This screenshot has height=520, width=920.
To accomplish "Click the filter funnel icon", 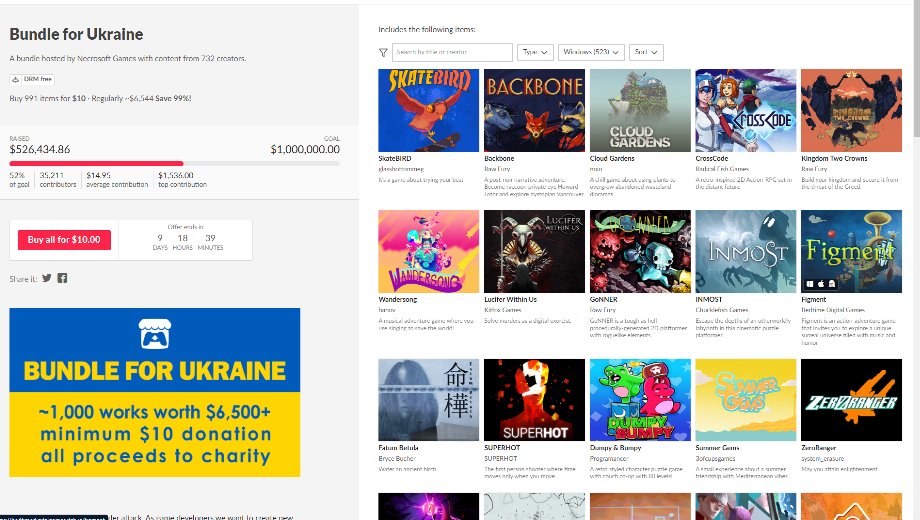I will [383, 52].
